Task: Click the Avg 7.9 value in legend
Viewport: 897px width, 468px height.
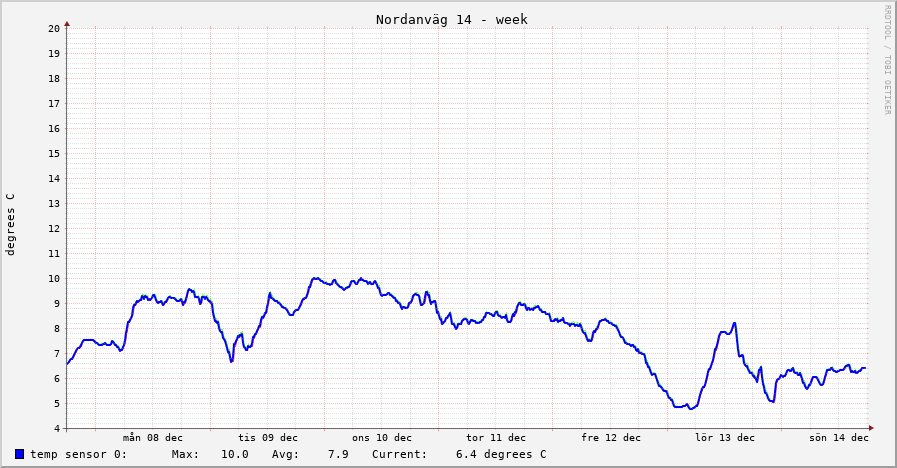Action: (338, 454)
